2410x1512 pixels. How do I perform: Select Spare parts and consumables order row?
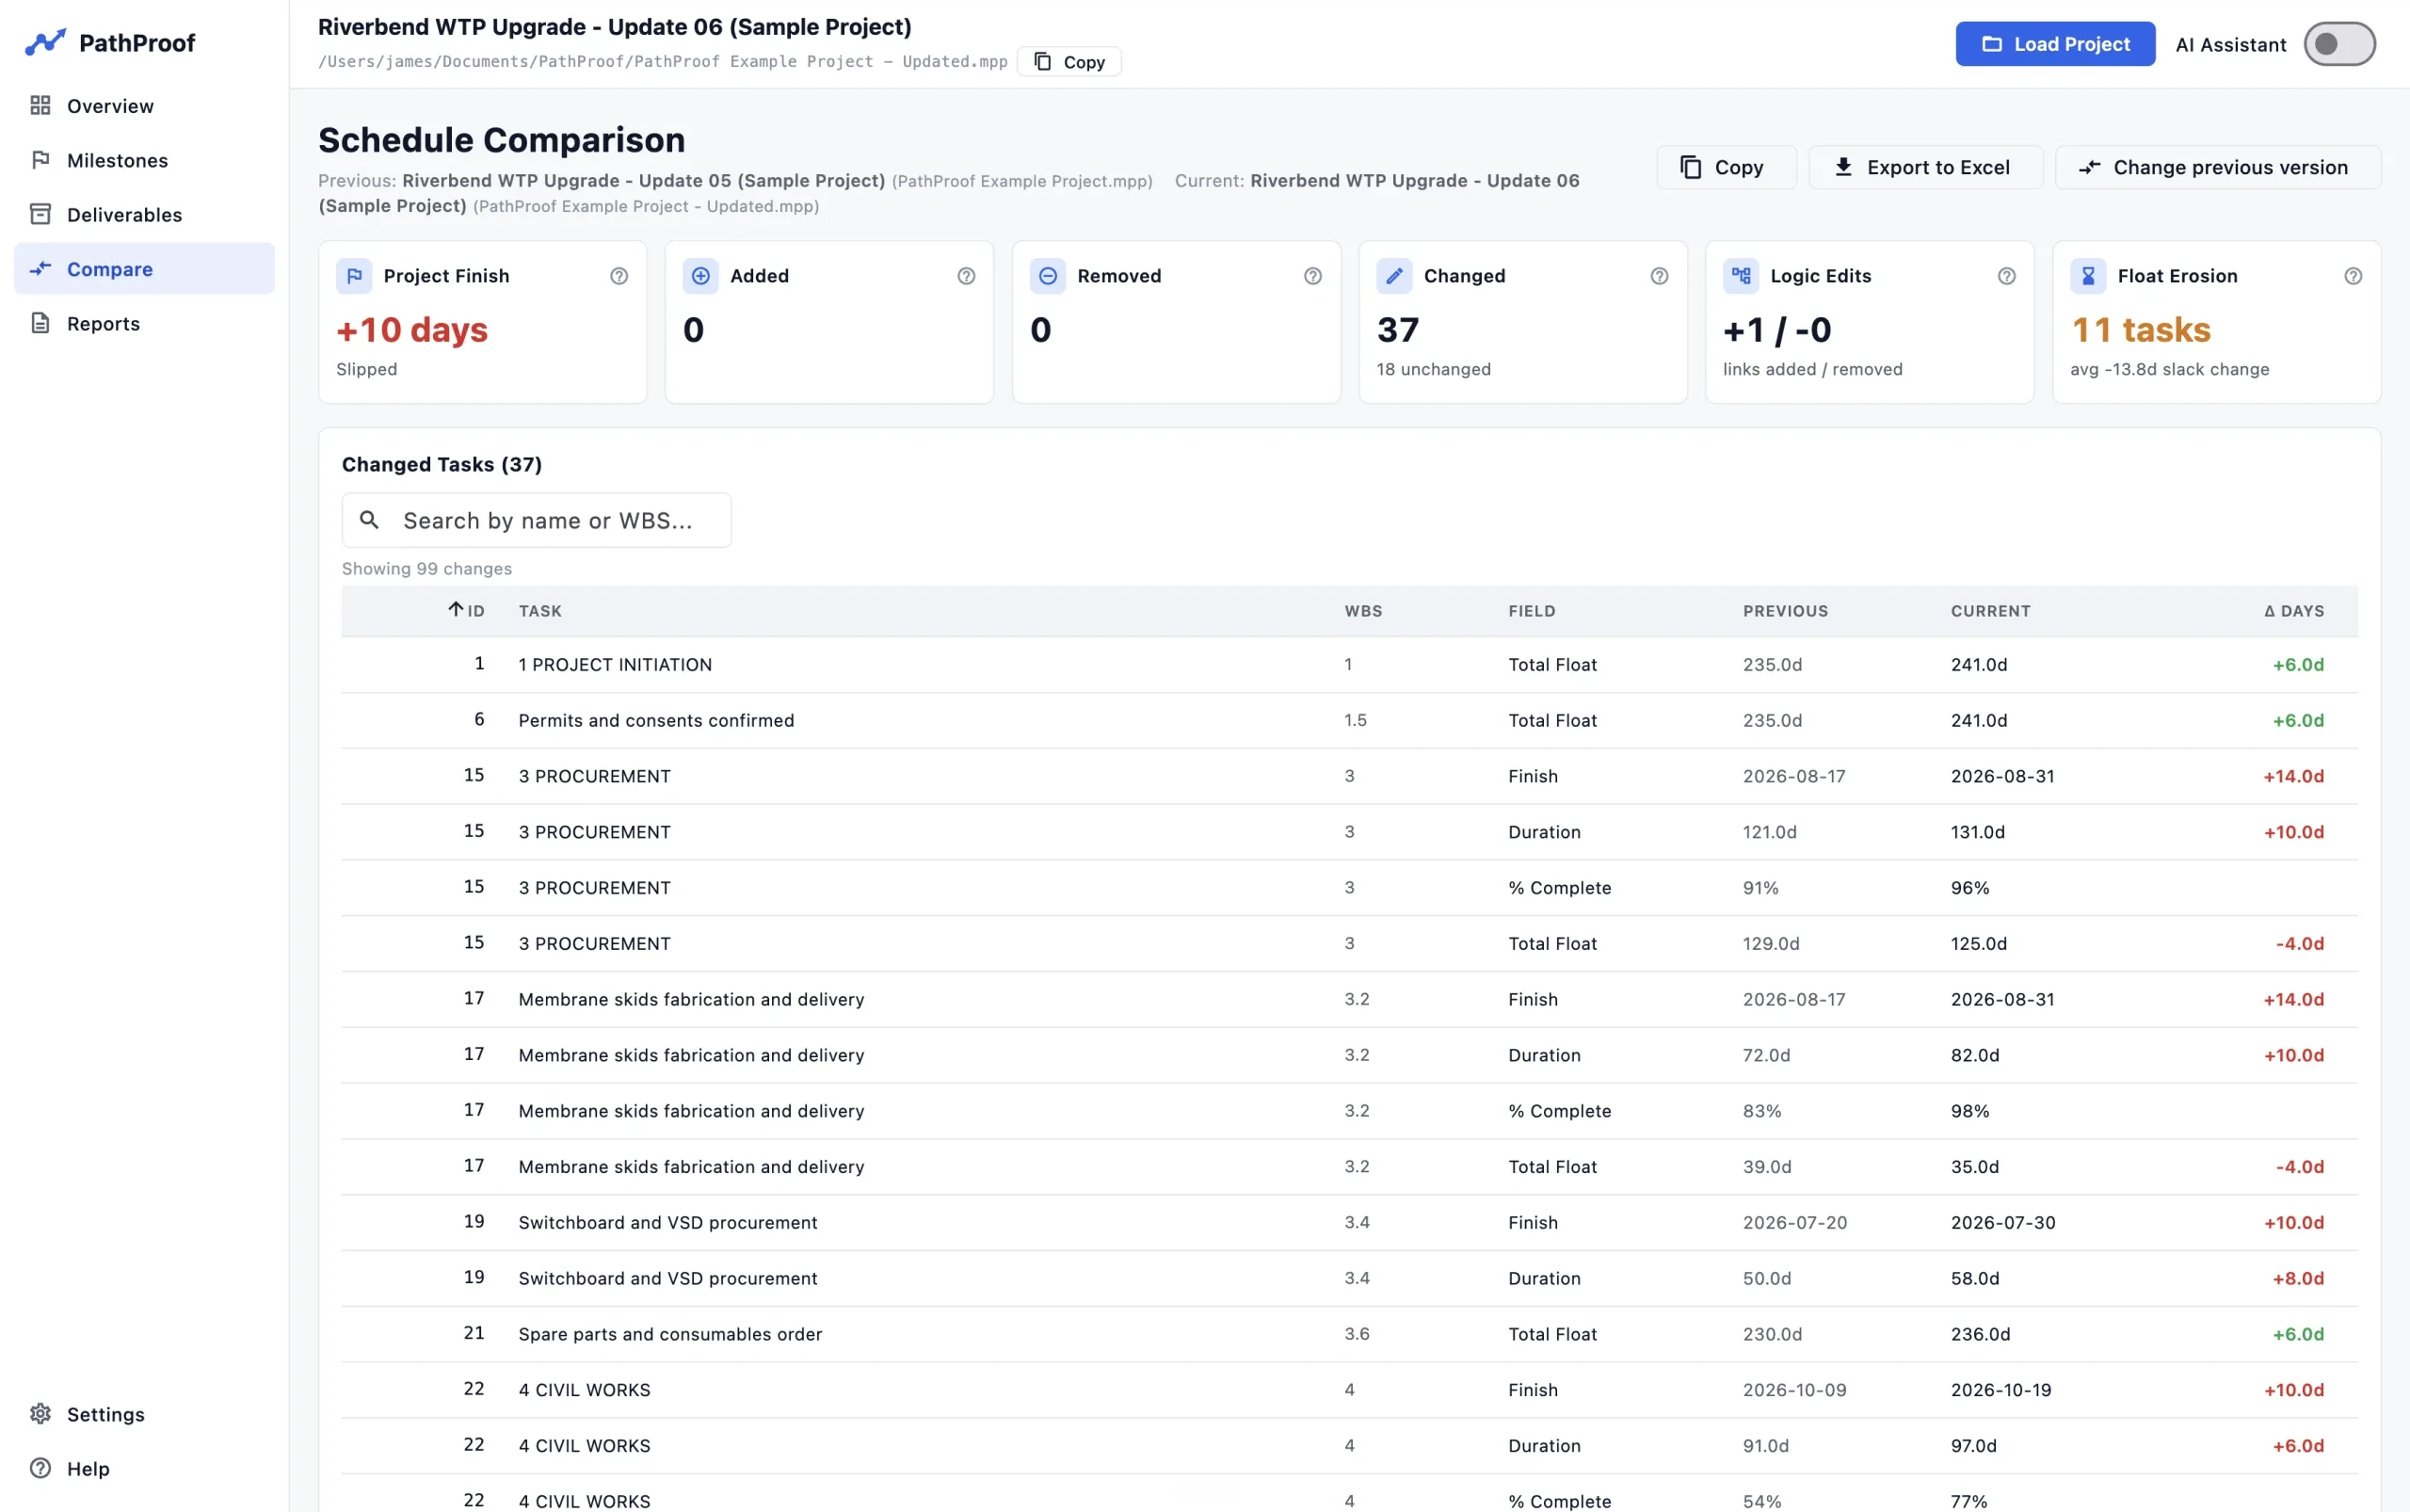coord(1349,1334)
